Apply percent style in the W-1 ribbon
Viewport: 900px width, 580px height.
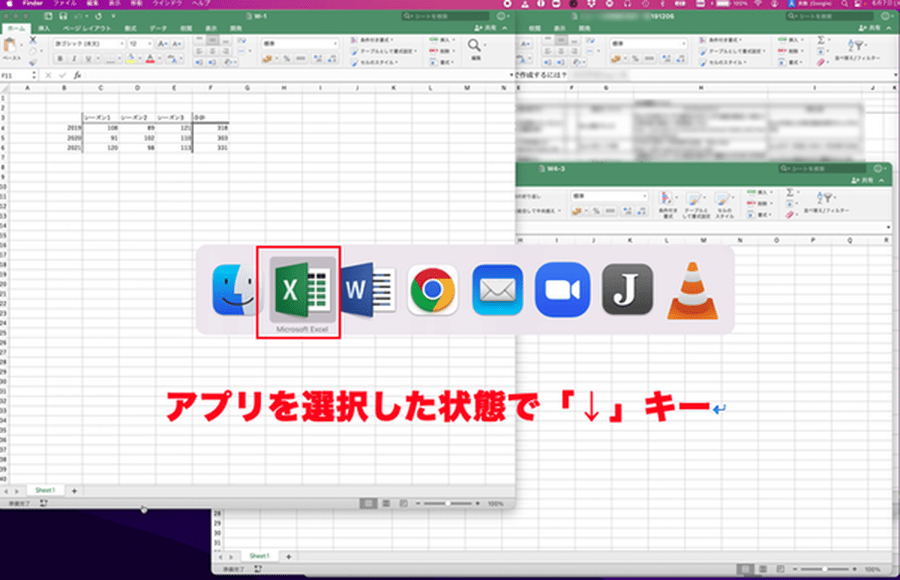(286, 59)
